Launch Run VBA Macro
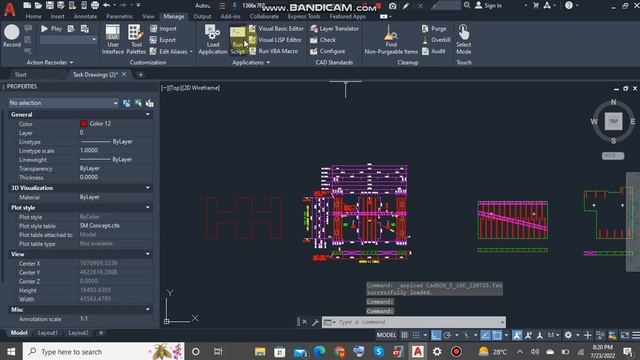The image size is (640, 360). point(274,51)
